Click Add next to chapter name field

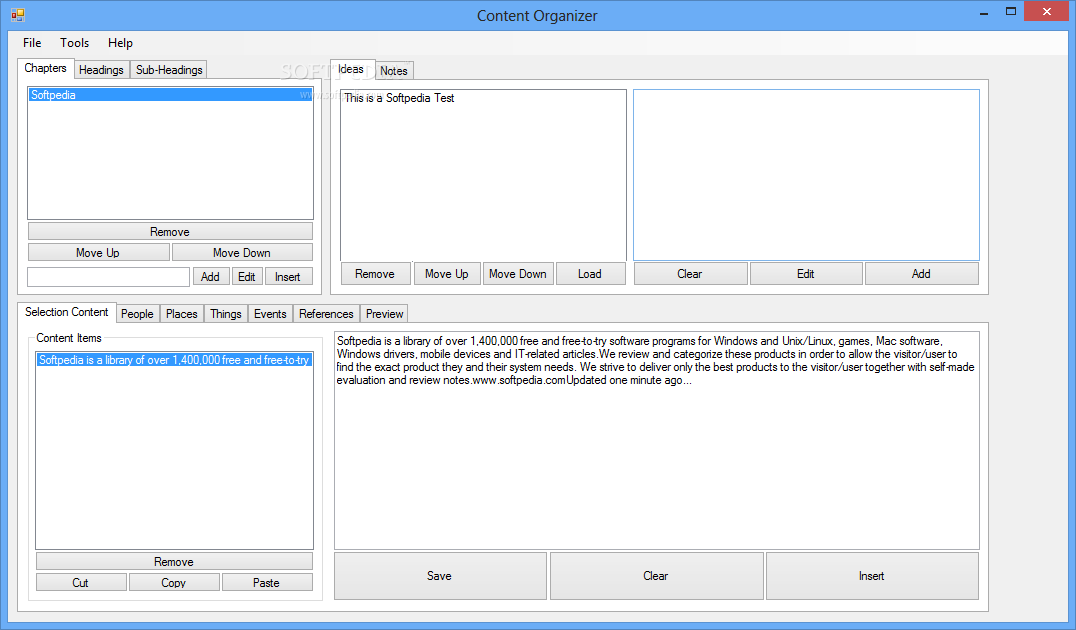coord(211,277)
